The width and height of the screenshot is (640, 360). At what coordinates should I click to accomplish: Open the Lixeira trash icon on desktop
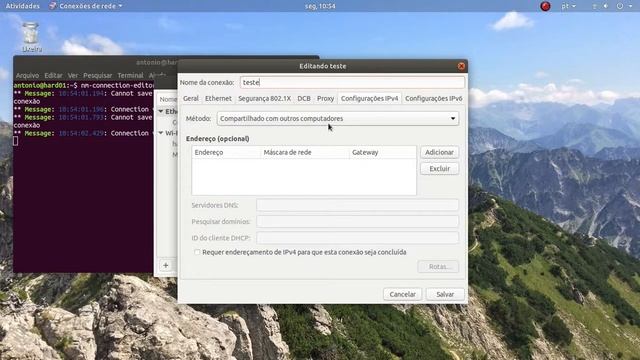pos(31,37)
